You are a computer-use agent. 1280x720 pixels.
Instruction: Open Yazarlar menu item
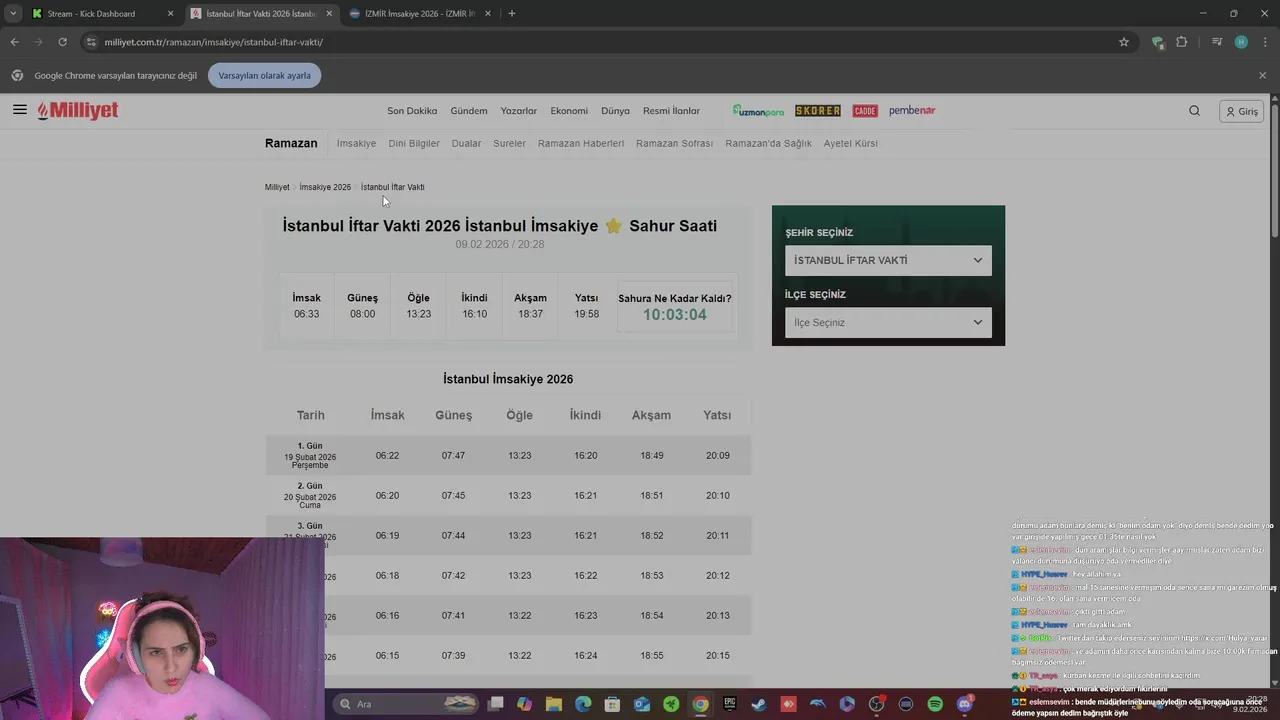519,111
